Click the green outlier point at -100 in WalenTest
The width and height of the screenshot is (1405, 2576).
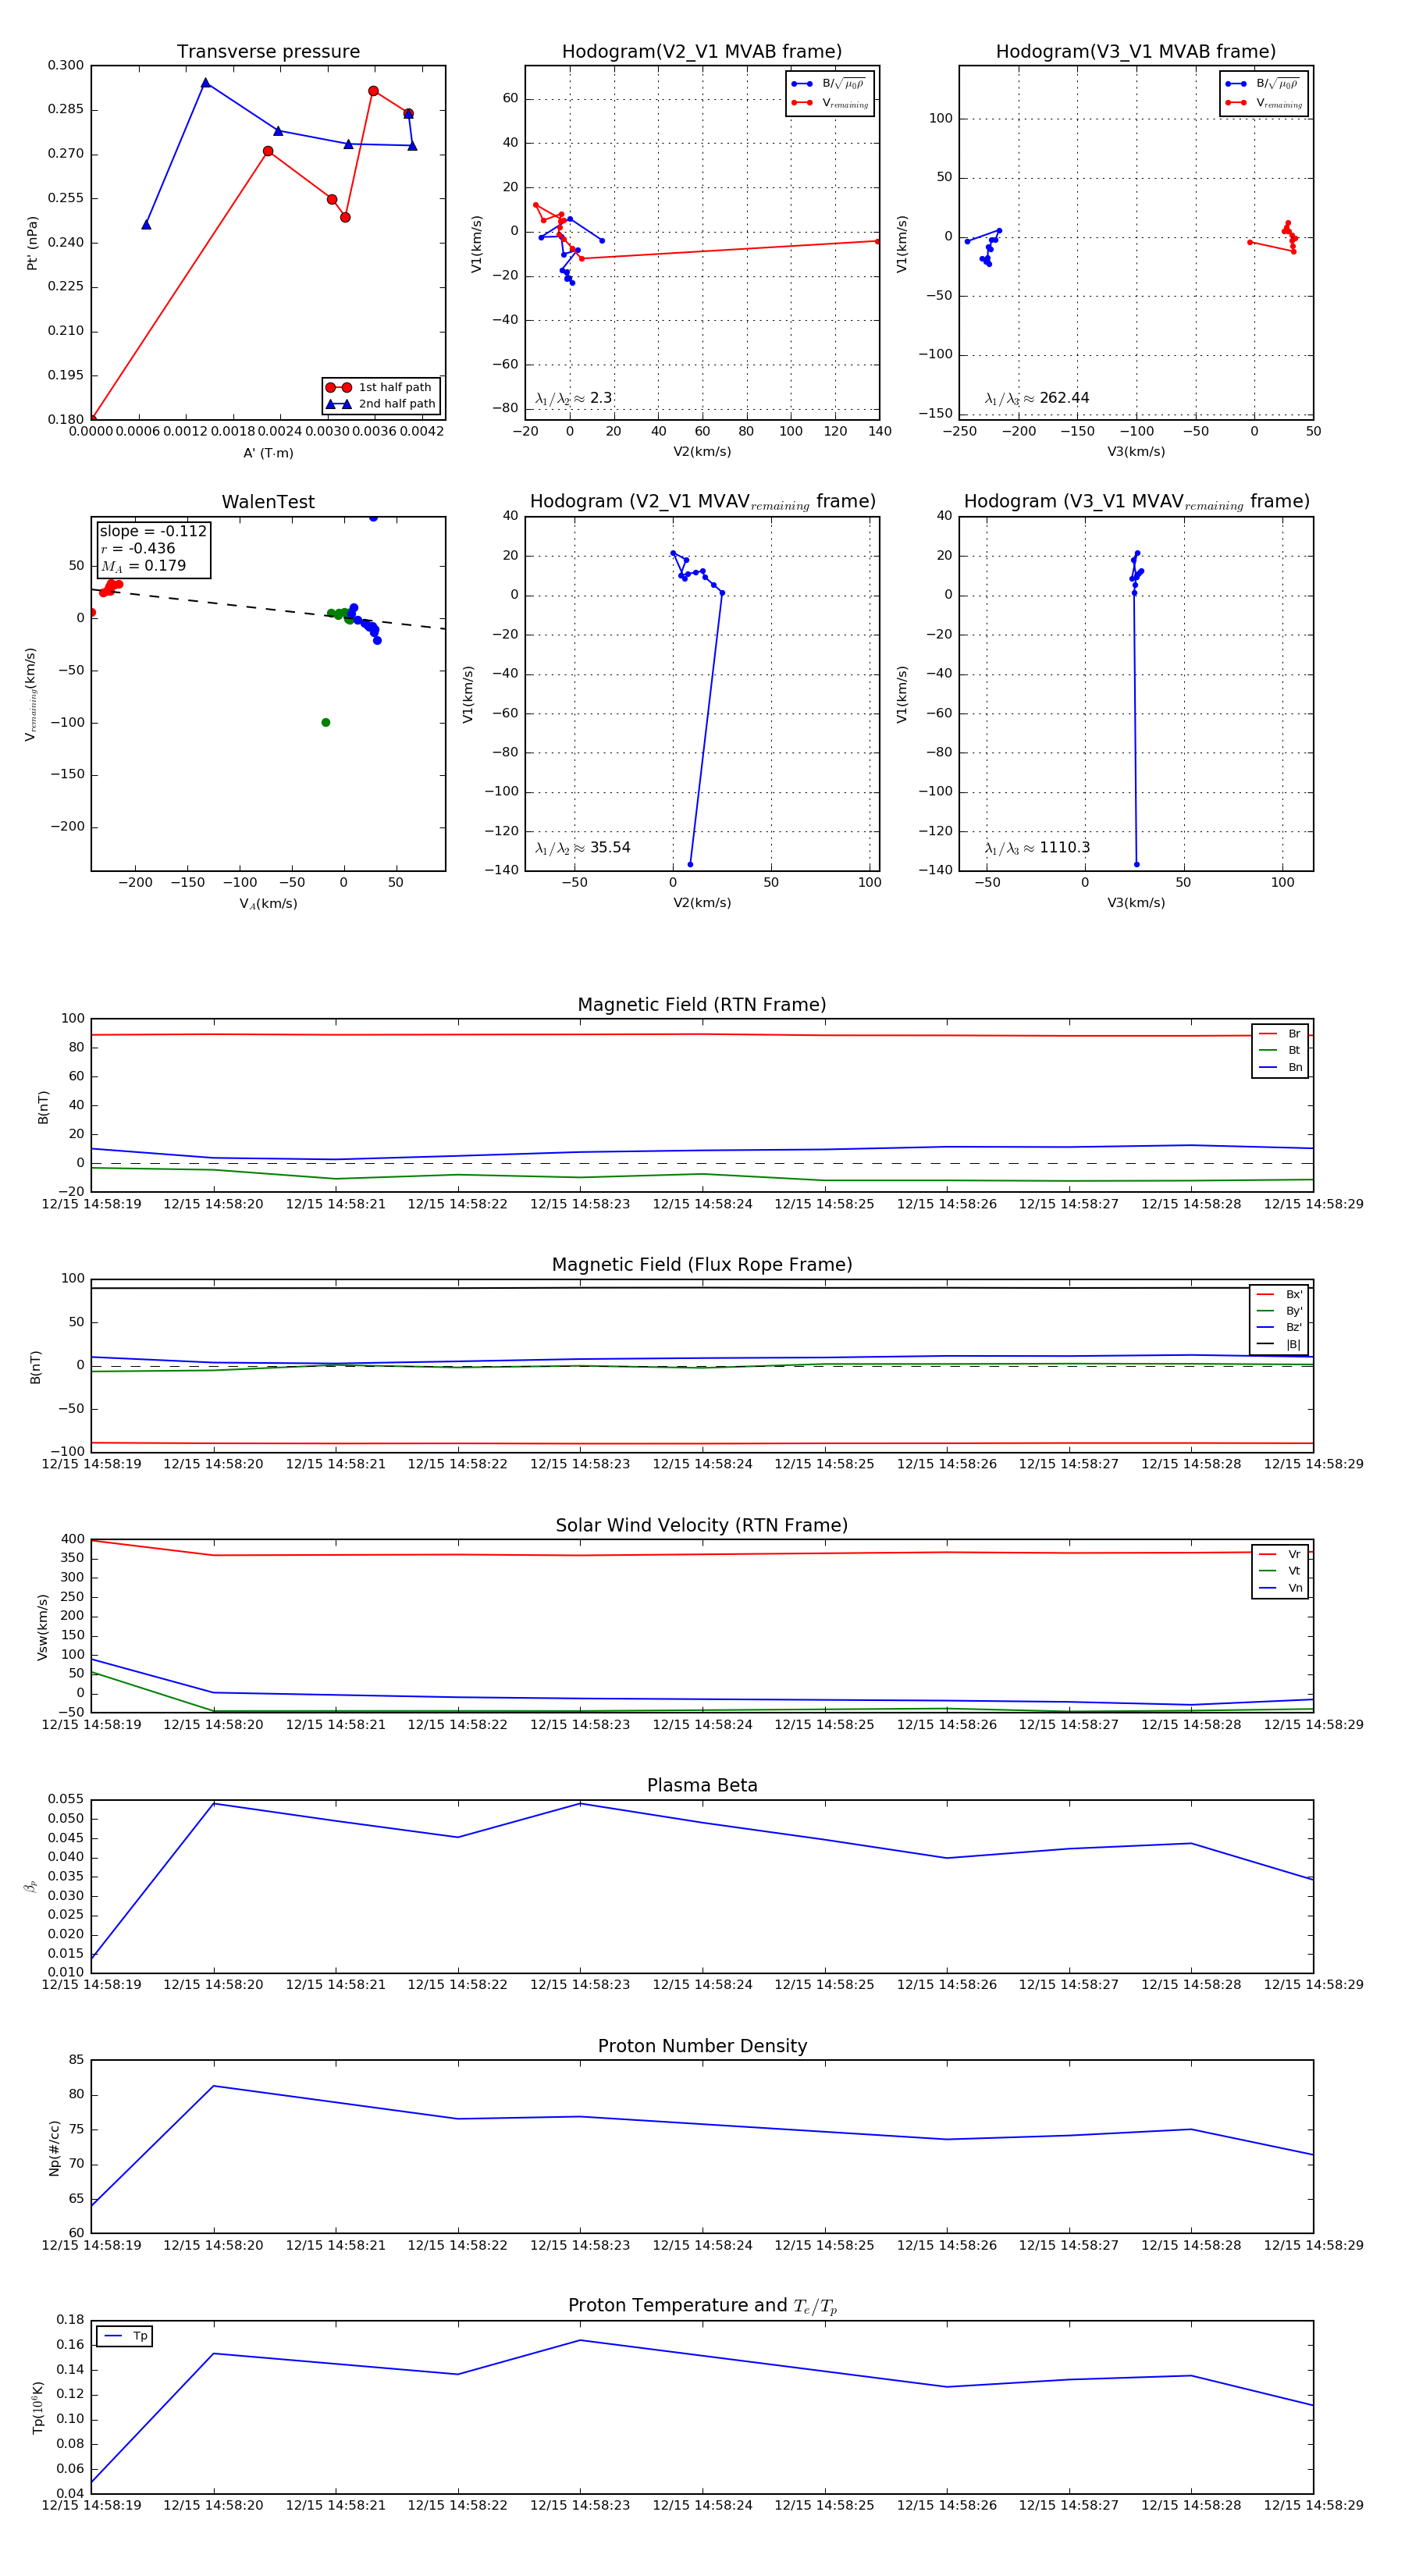[326, 722]
